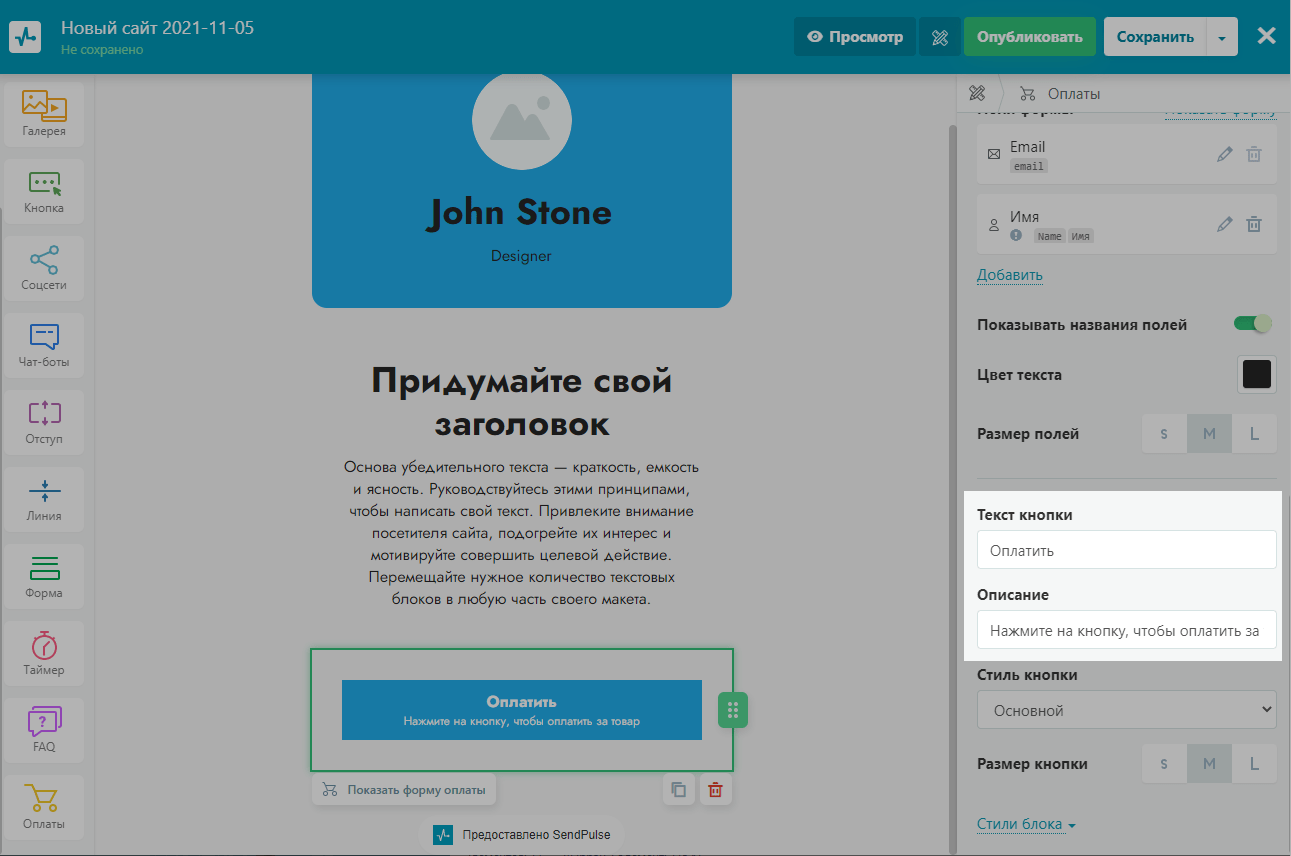Click the Добавить link

pos(1009,275)
